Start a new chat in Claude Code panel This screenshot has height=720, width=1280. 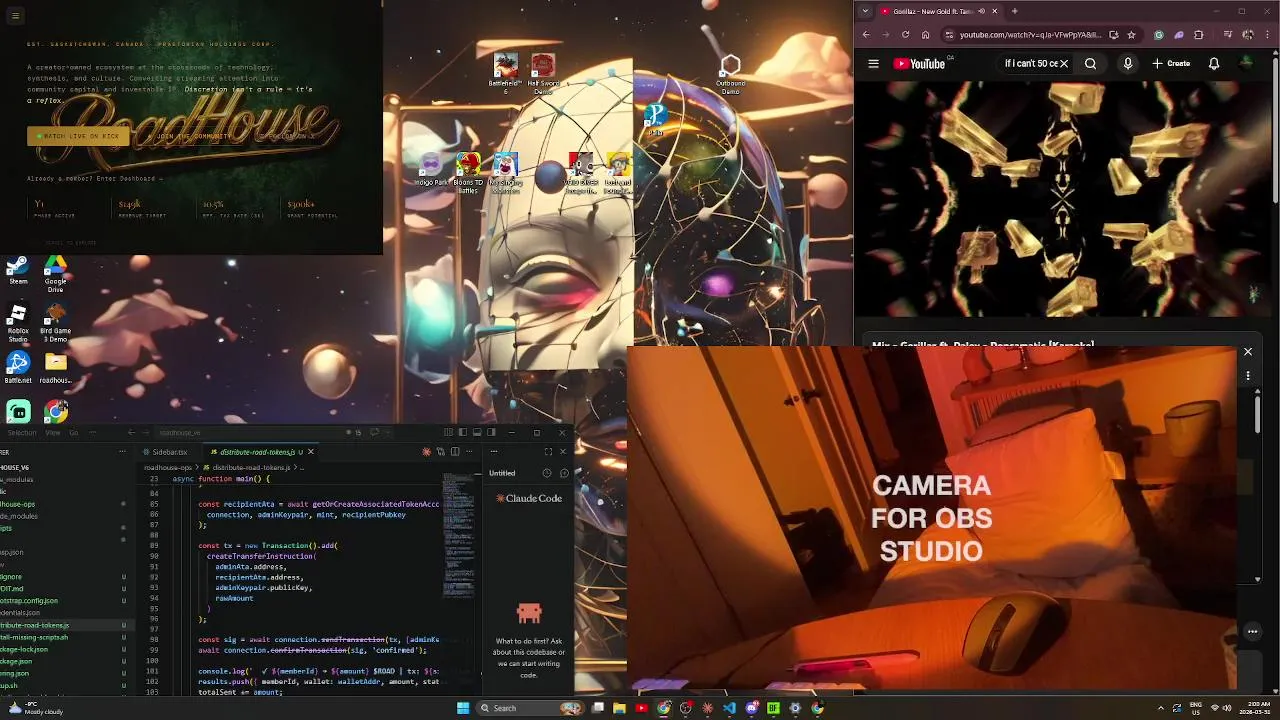(563, 473)
